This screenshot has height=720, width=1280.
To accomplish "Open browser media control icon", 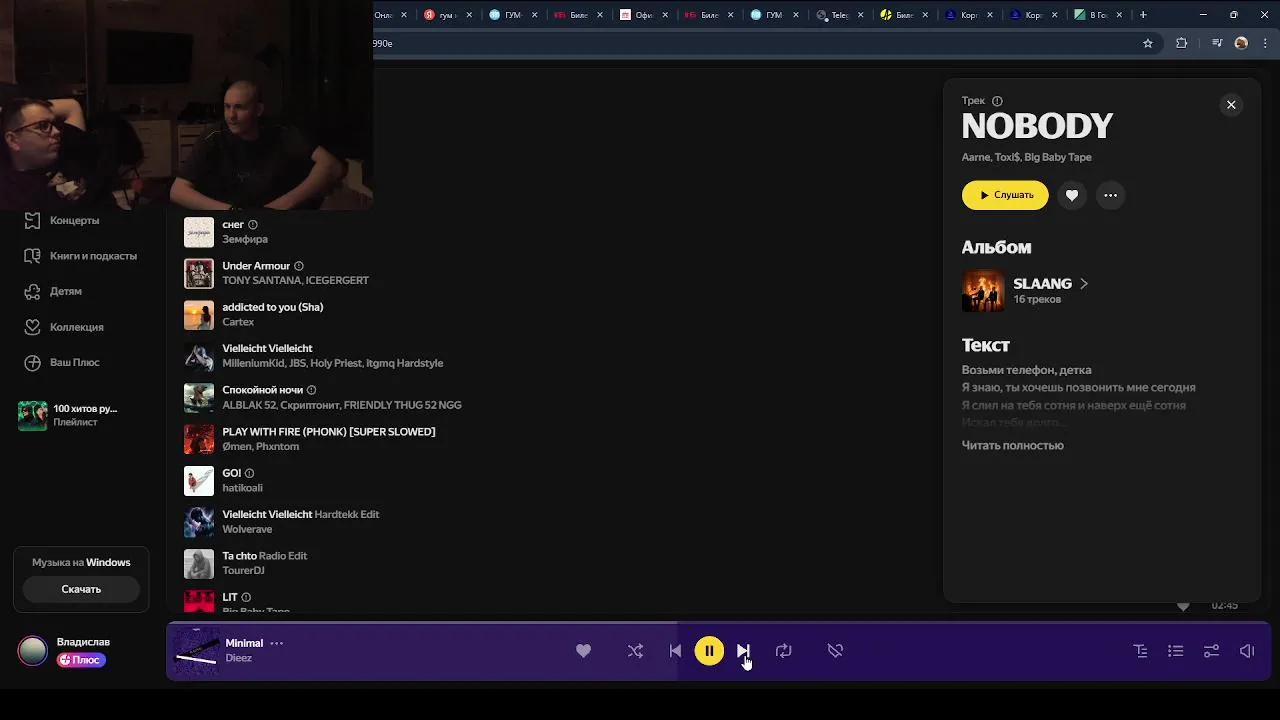I will pos(1217,43).
